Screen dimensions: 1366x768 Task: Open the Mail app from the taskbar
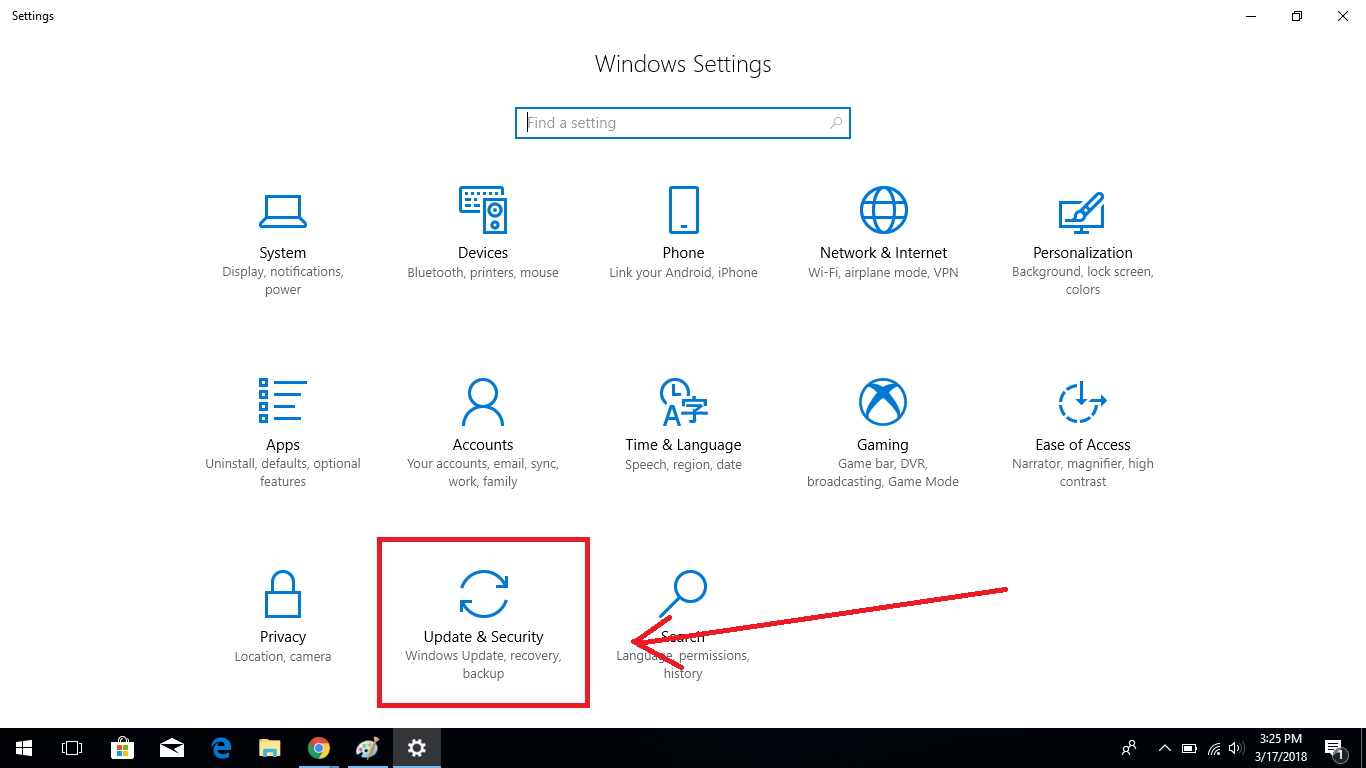[x=172, y=748]
